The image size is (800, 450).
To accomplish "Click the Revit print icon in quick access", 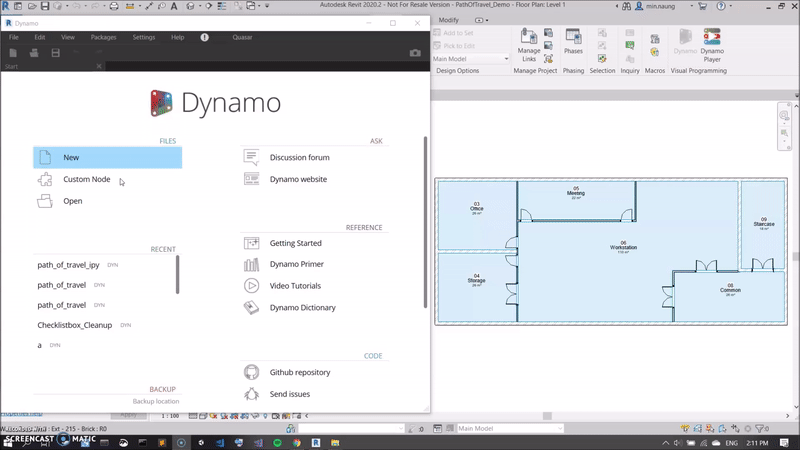I will pos(113,6).
